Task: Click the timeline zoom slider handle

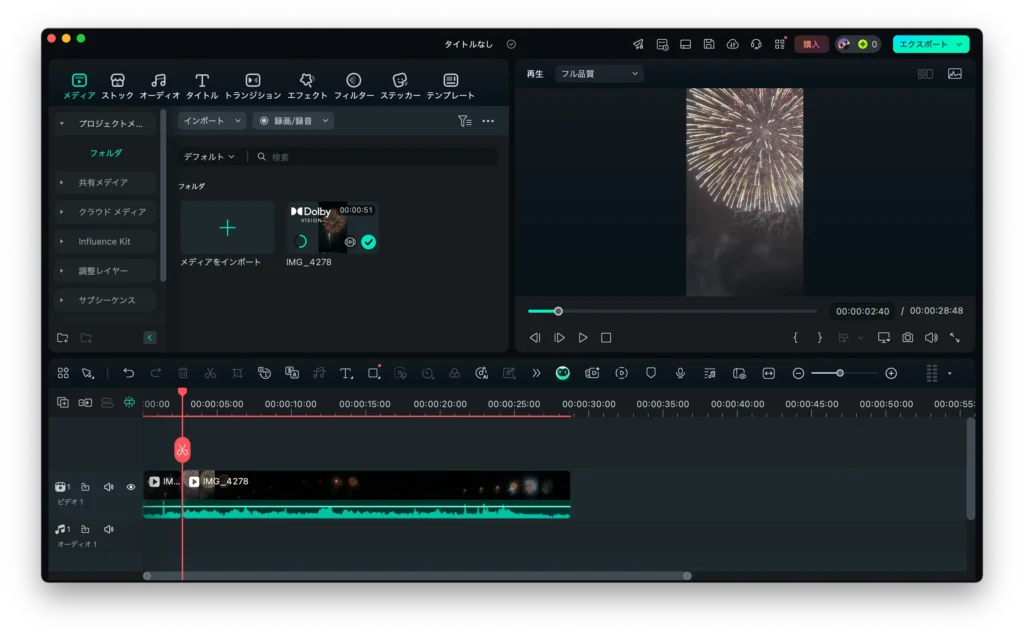Action: (x=840, y=373)
